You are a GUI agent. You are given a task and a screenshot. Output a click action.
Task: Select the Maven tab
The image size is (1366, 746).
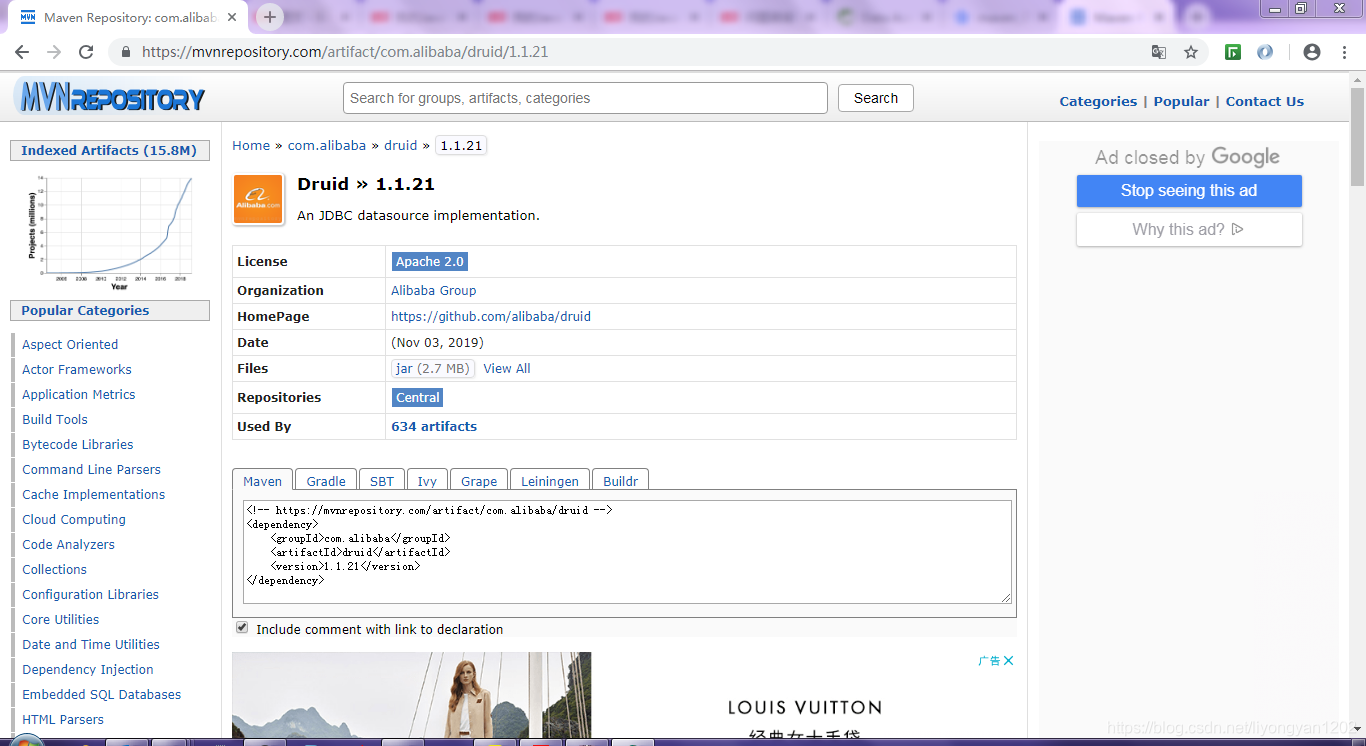click(263, 480)
